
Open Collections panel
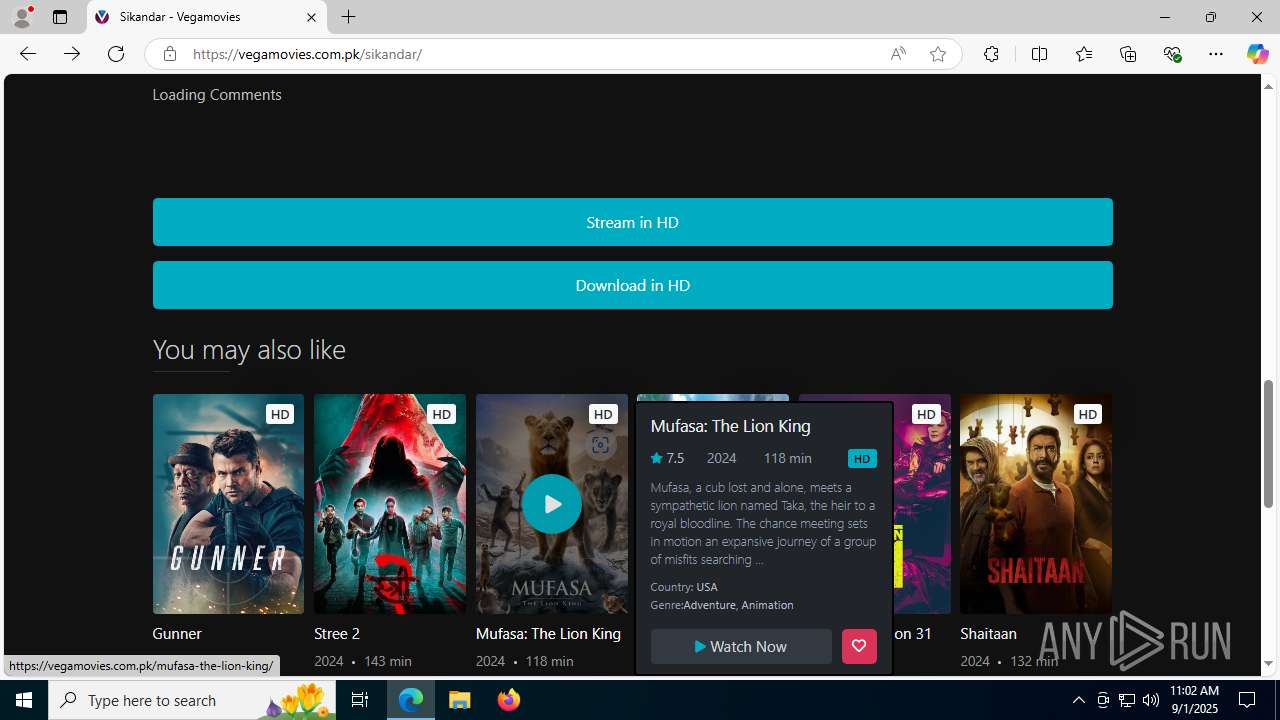click(1128, 54)
